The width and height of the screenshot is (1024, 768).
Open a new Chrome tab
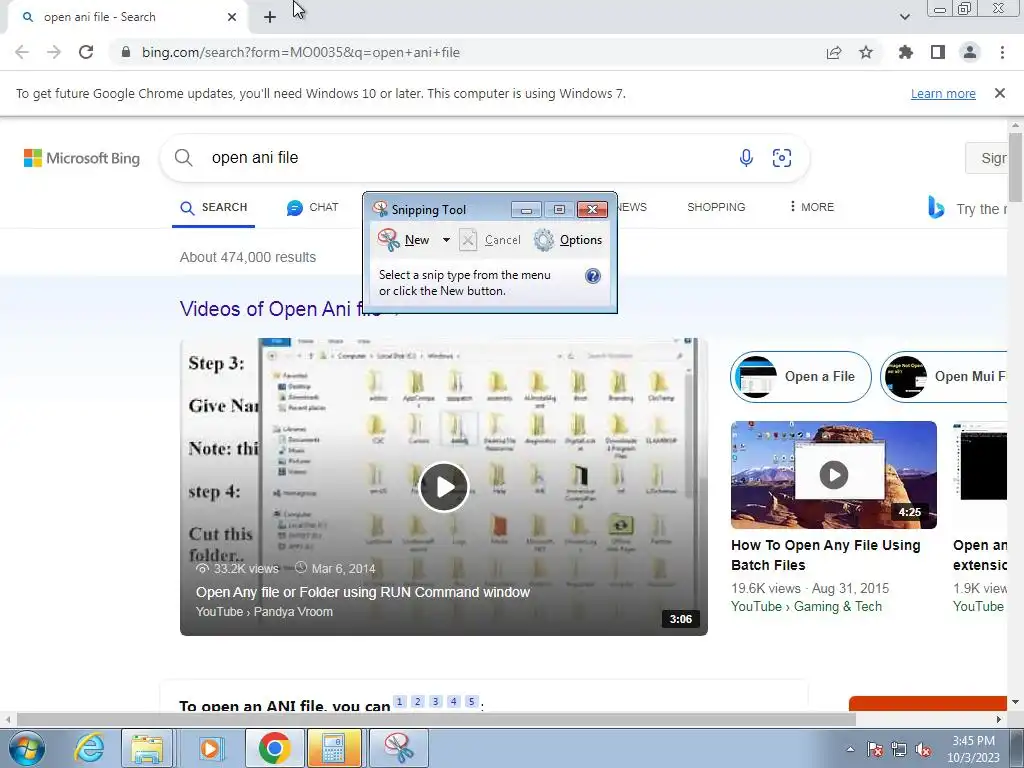(270, 17)
